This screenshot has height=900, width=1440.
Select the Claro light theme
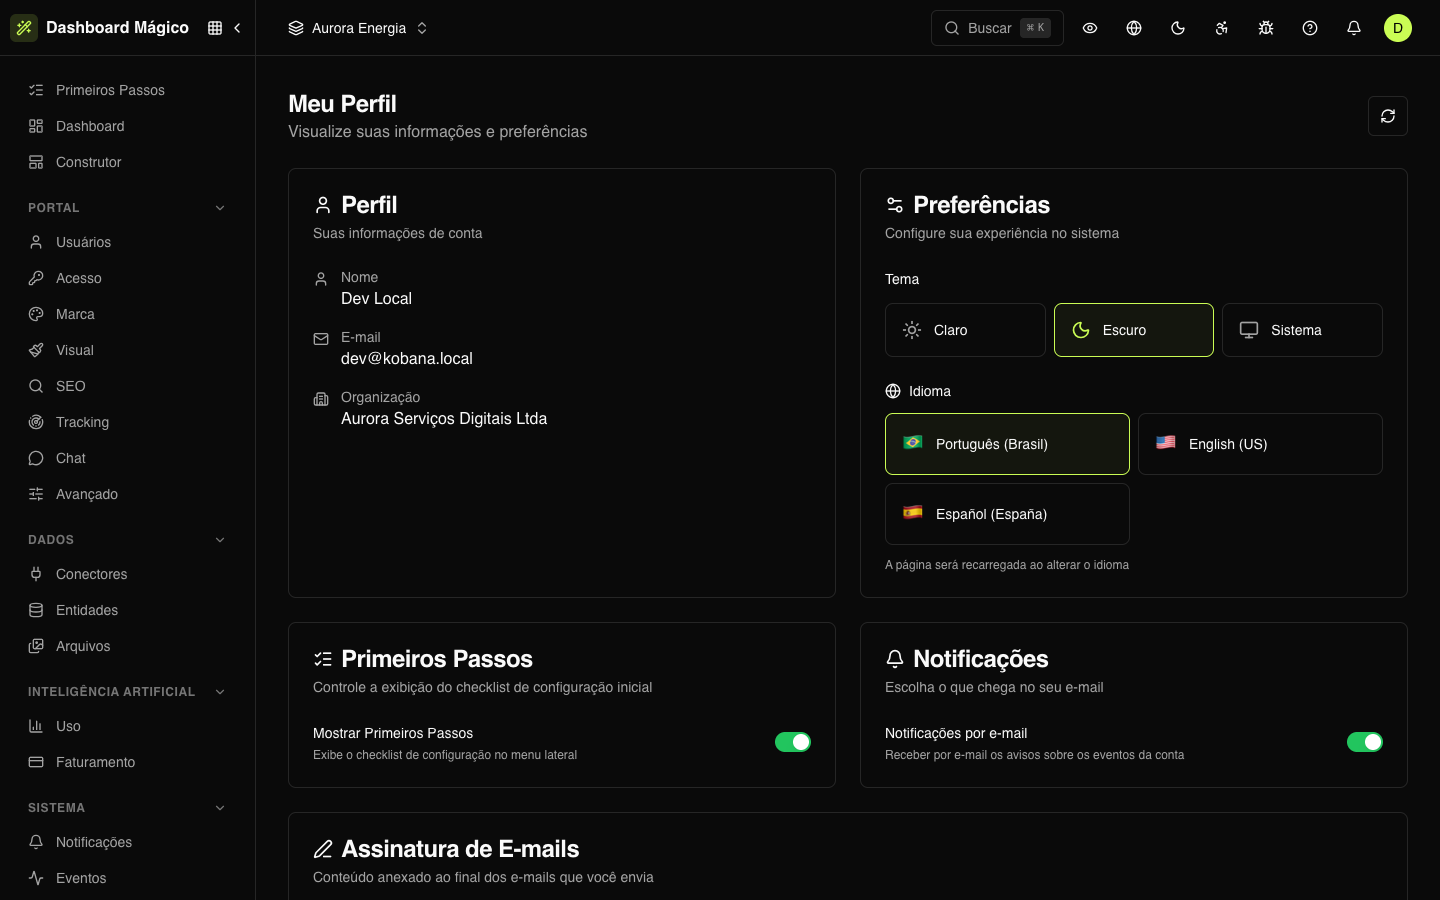coord(965,330)
